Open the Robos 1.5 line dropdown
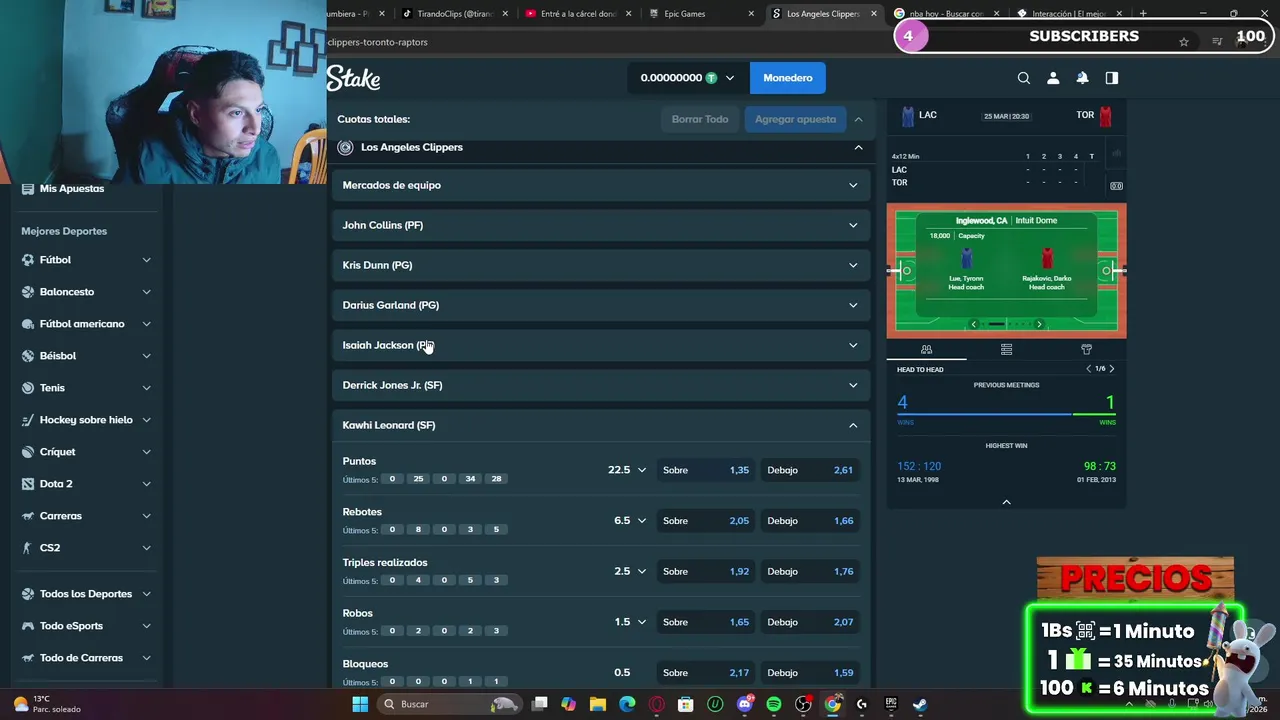The height and width of the screenshot is (720, 1280). (x=630, y=622)
